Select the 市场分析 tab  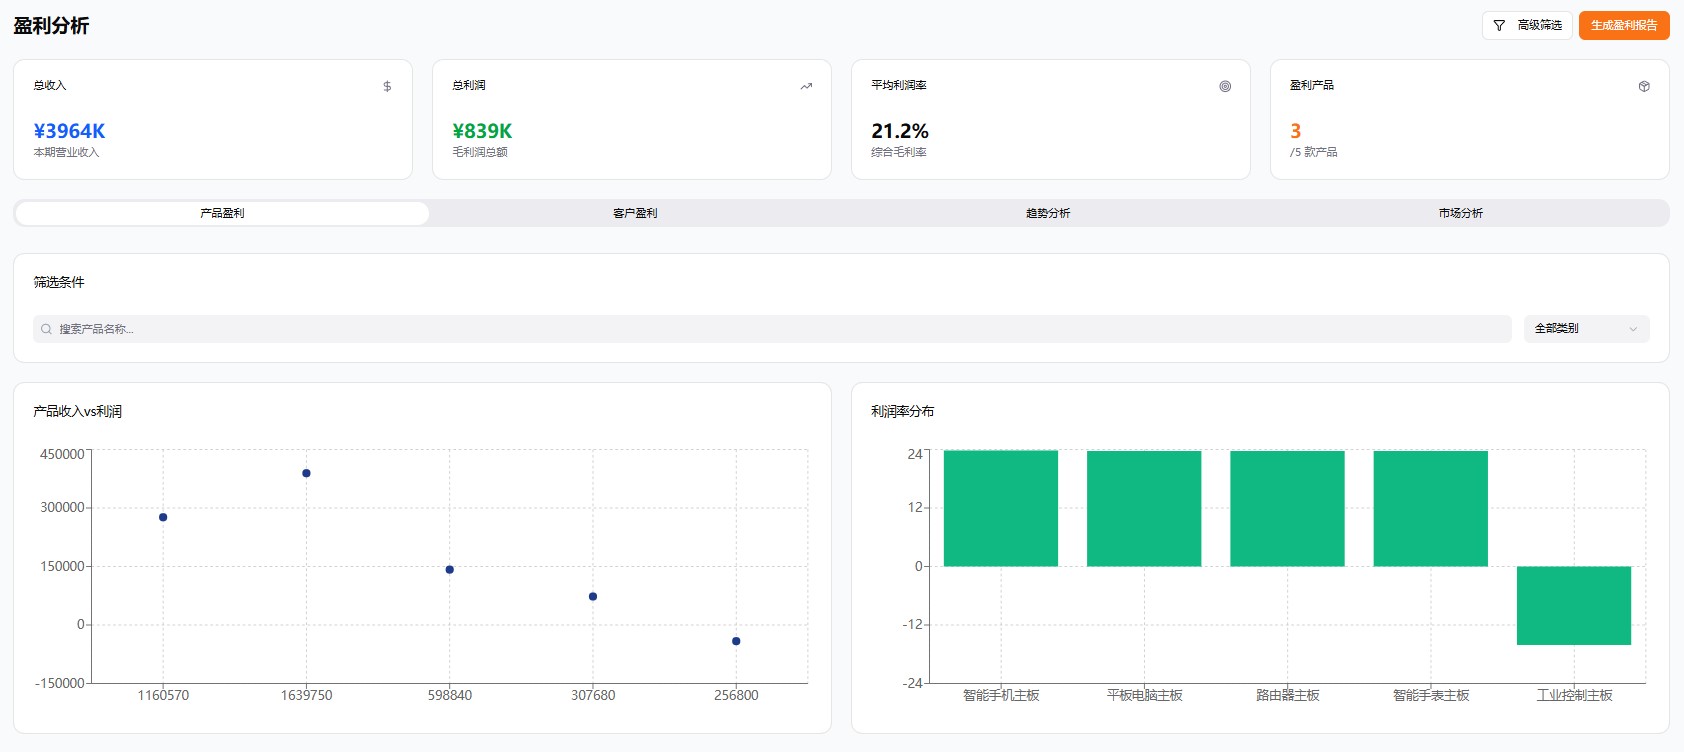click(1460, 213)
